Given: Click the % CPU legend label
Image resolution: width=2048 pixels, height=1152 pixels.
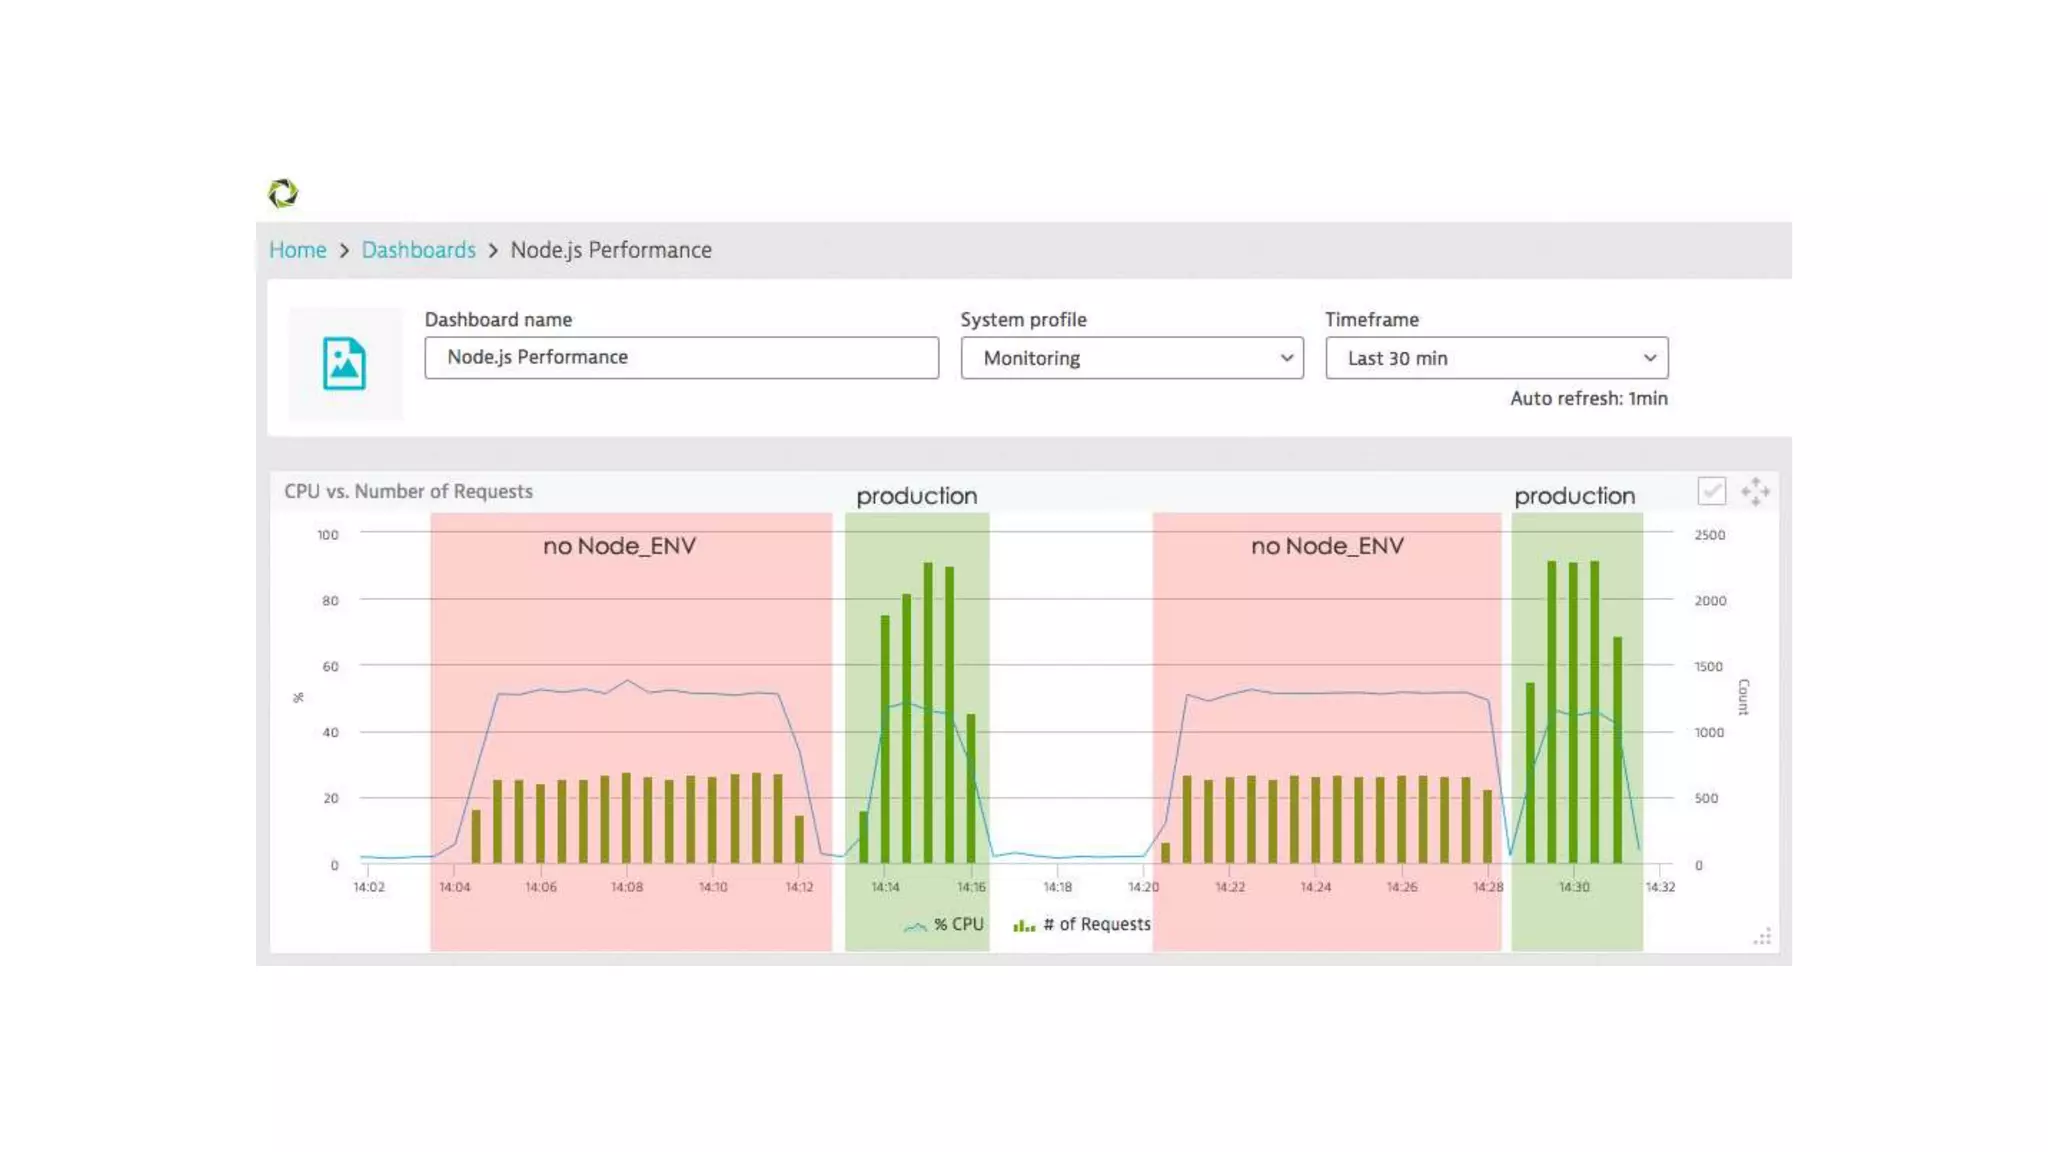Looking at the screenshot, I should pyautogui.click(x=958, y=925).
